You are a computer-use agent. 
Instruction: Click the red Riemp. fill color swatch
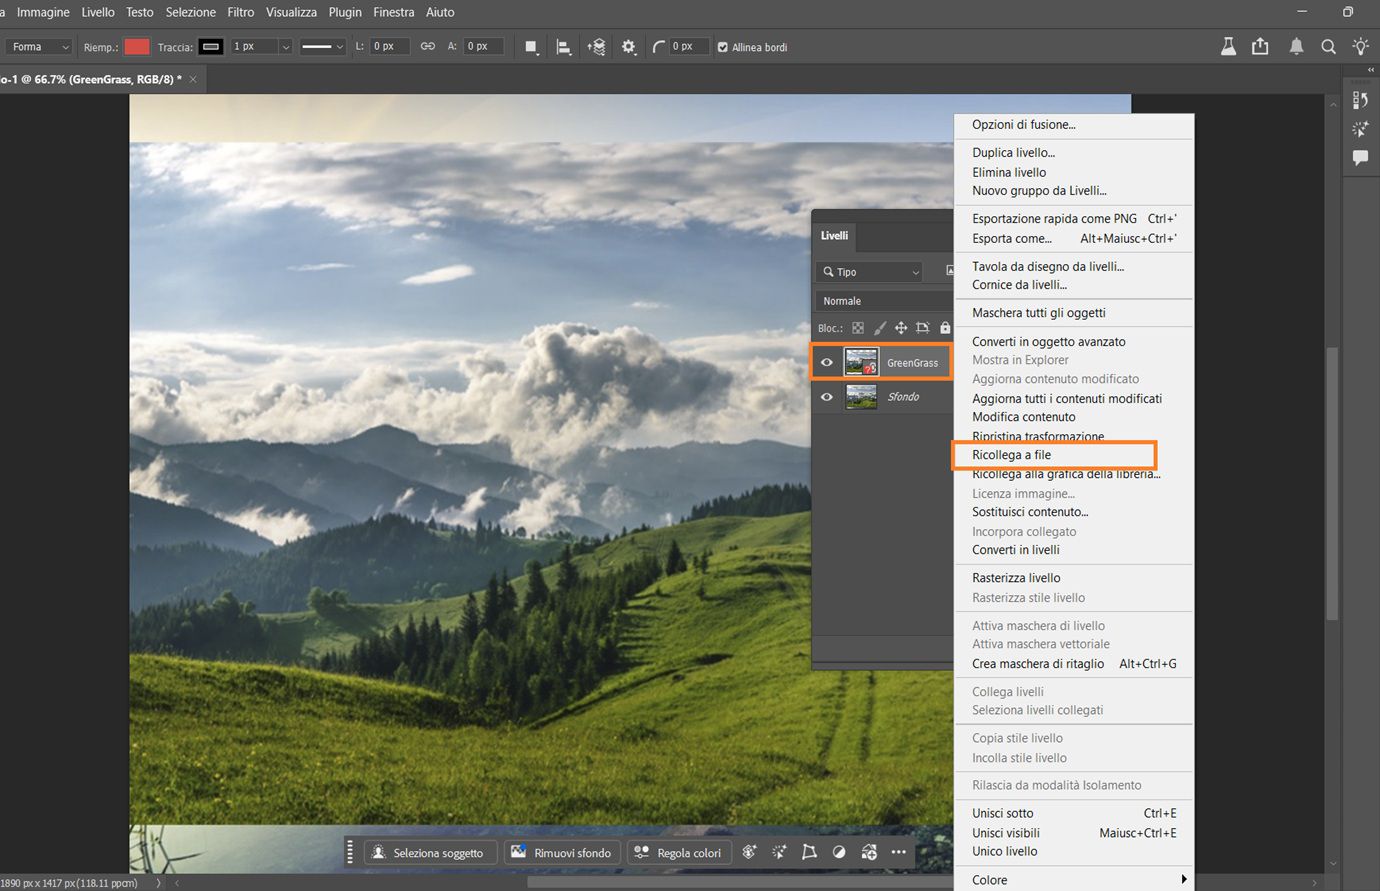tap(137, 47)
